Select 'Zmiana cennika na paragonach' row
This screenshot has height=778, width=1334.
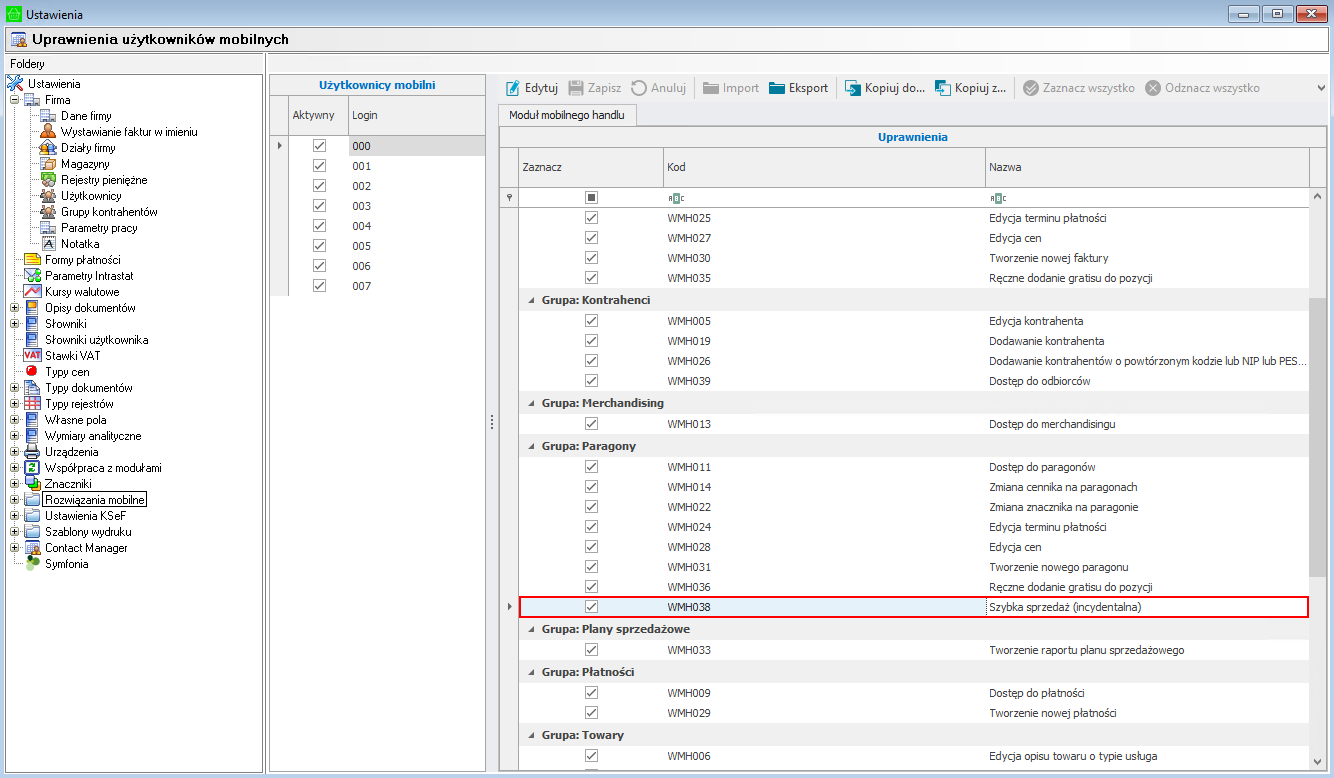click(913, 487)
